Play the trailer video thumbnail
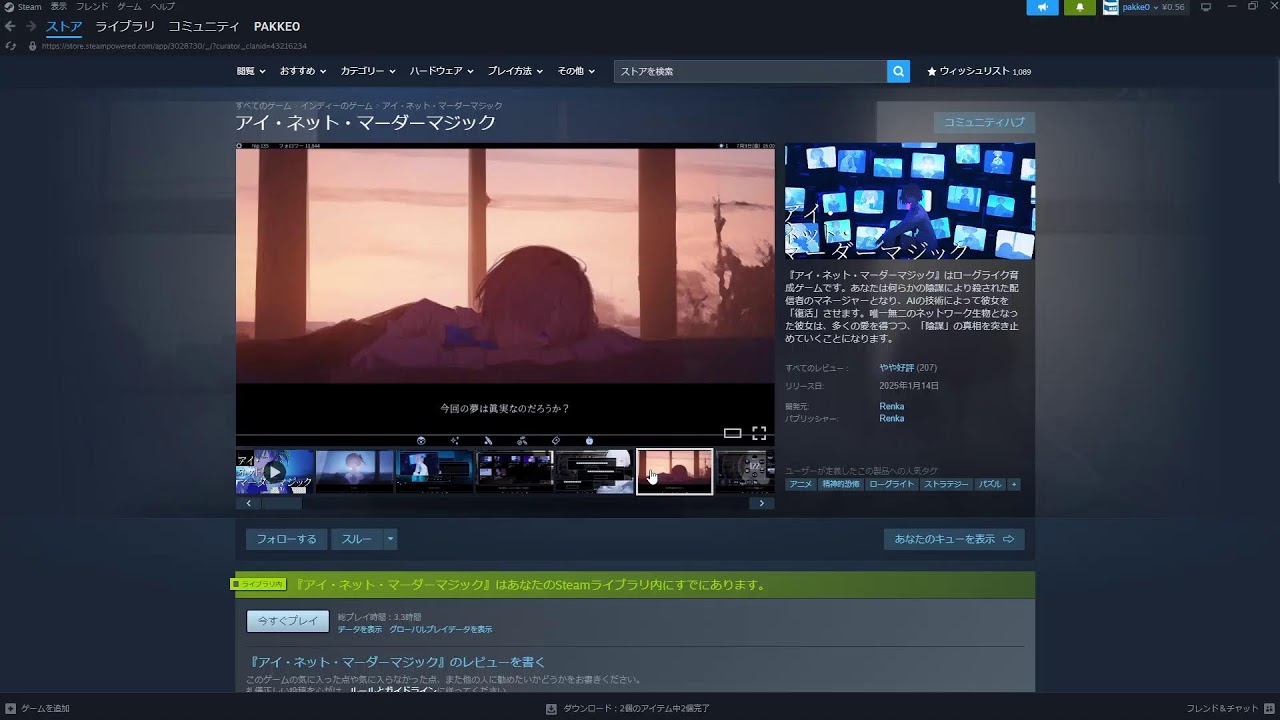 coord(274,472)
